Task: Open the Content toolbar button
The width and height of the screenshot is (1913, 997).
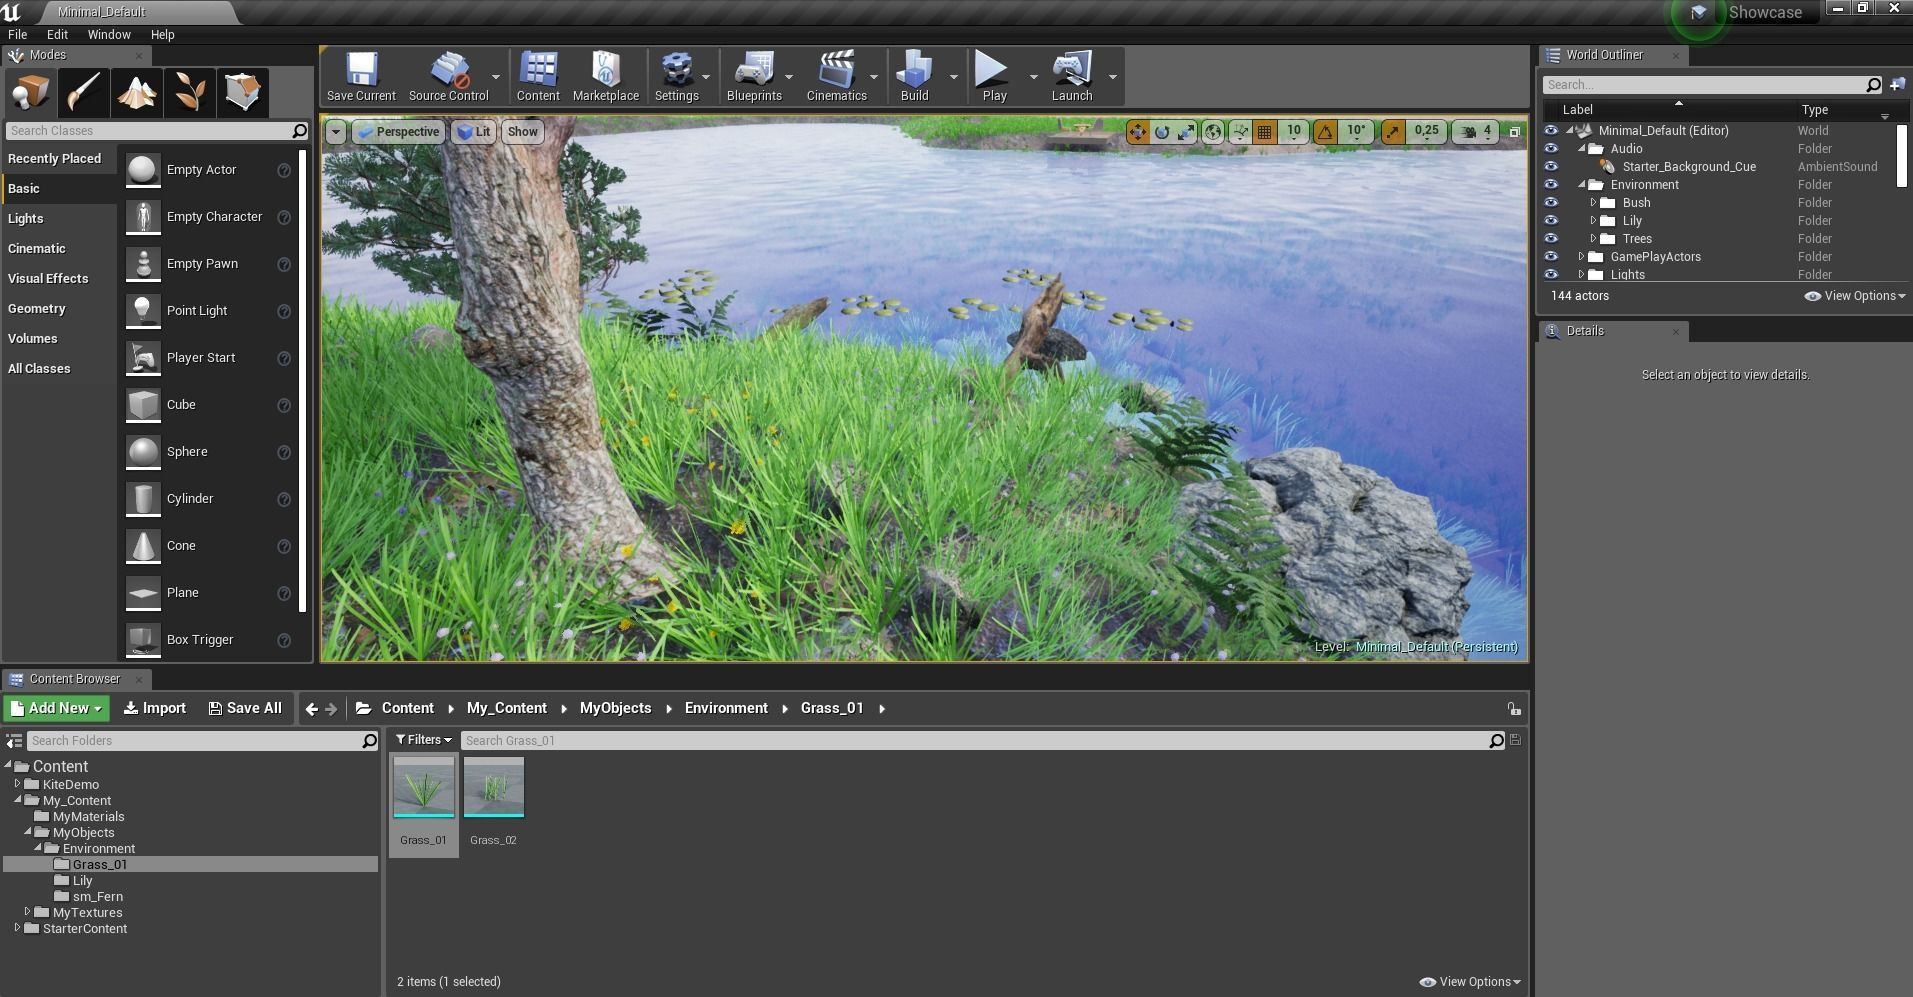Action: coord(538,76)
